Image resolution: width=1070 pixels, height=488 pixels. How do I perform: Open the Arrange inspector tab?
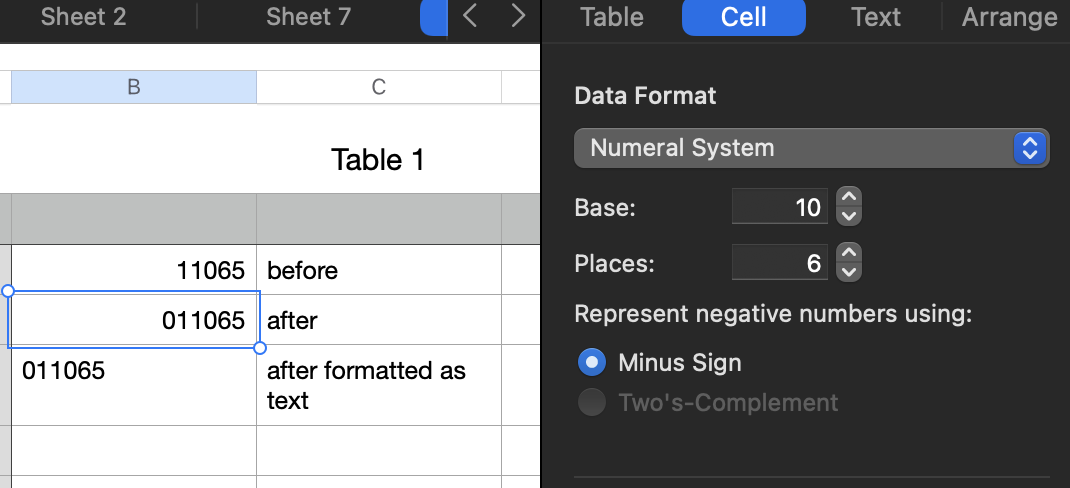(1009, 17)
